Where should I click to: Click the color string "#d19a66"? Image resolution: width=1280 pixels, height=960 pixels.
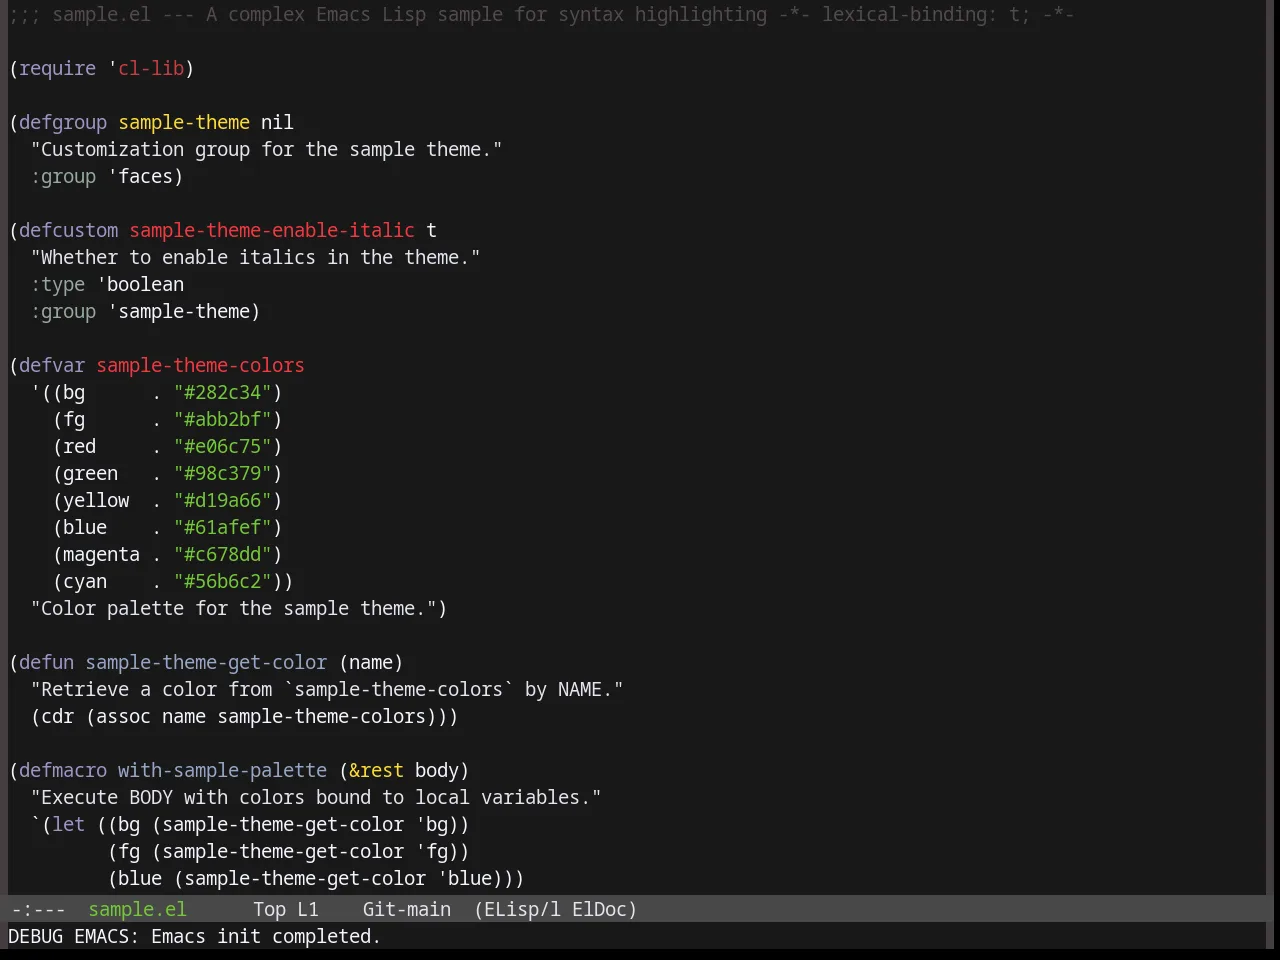[222, 500]
